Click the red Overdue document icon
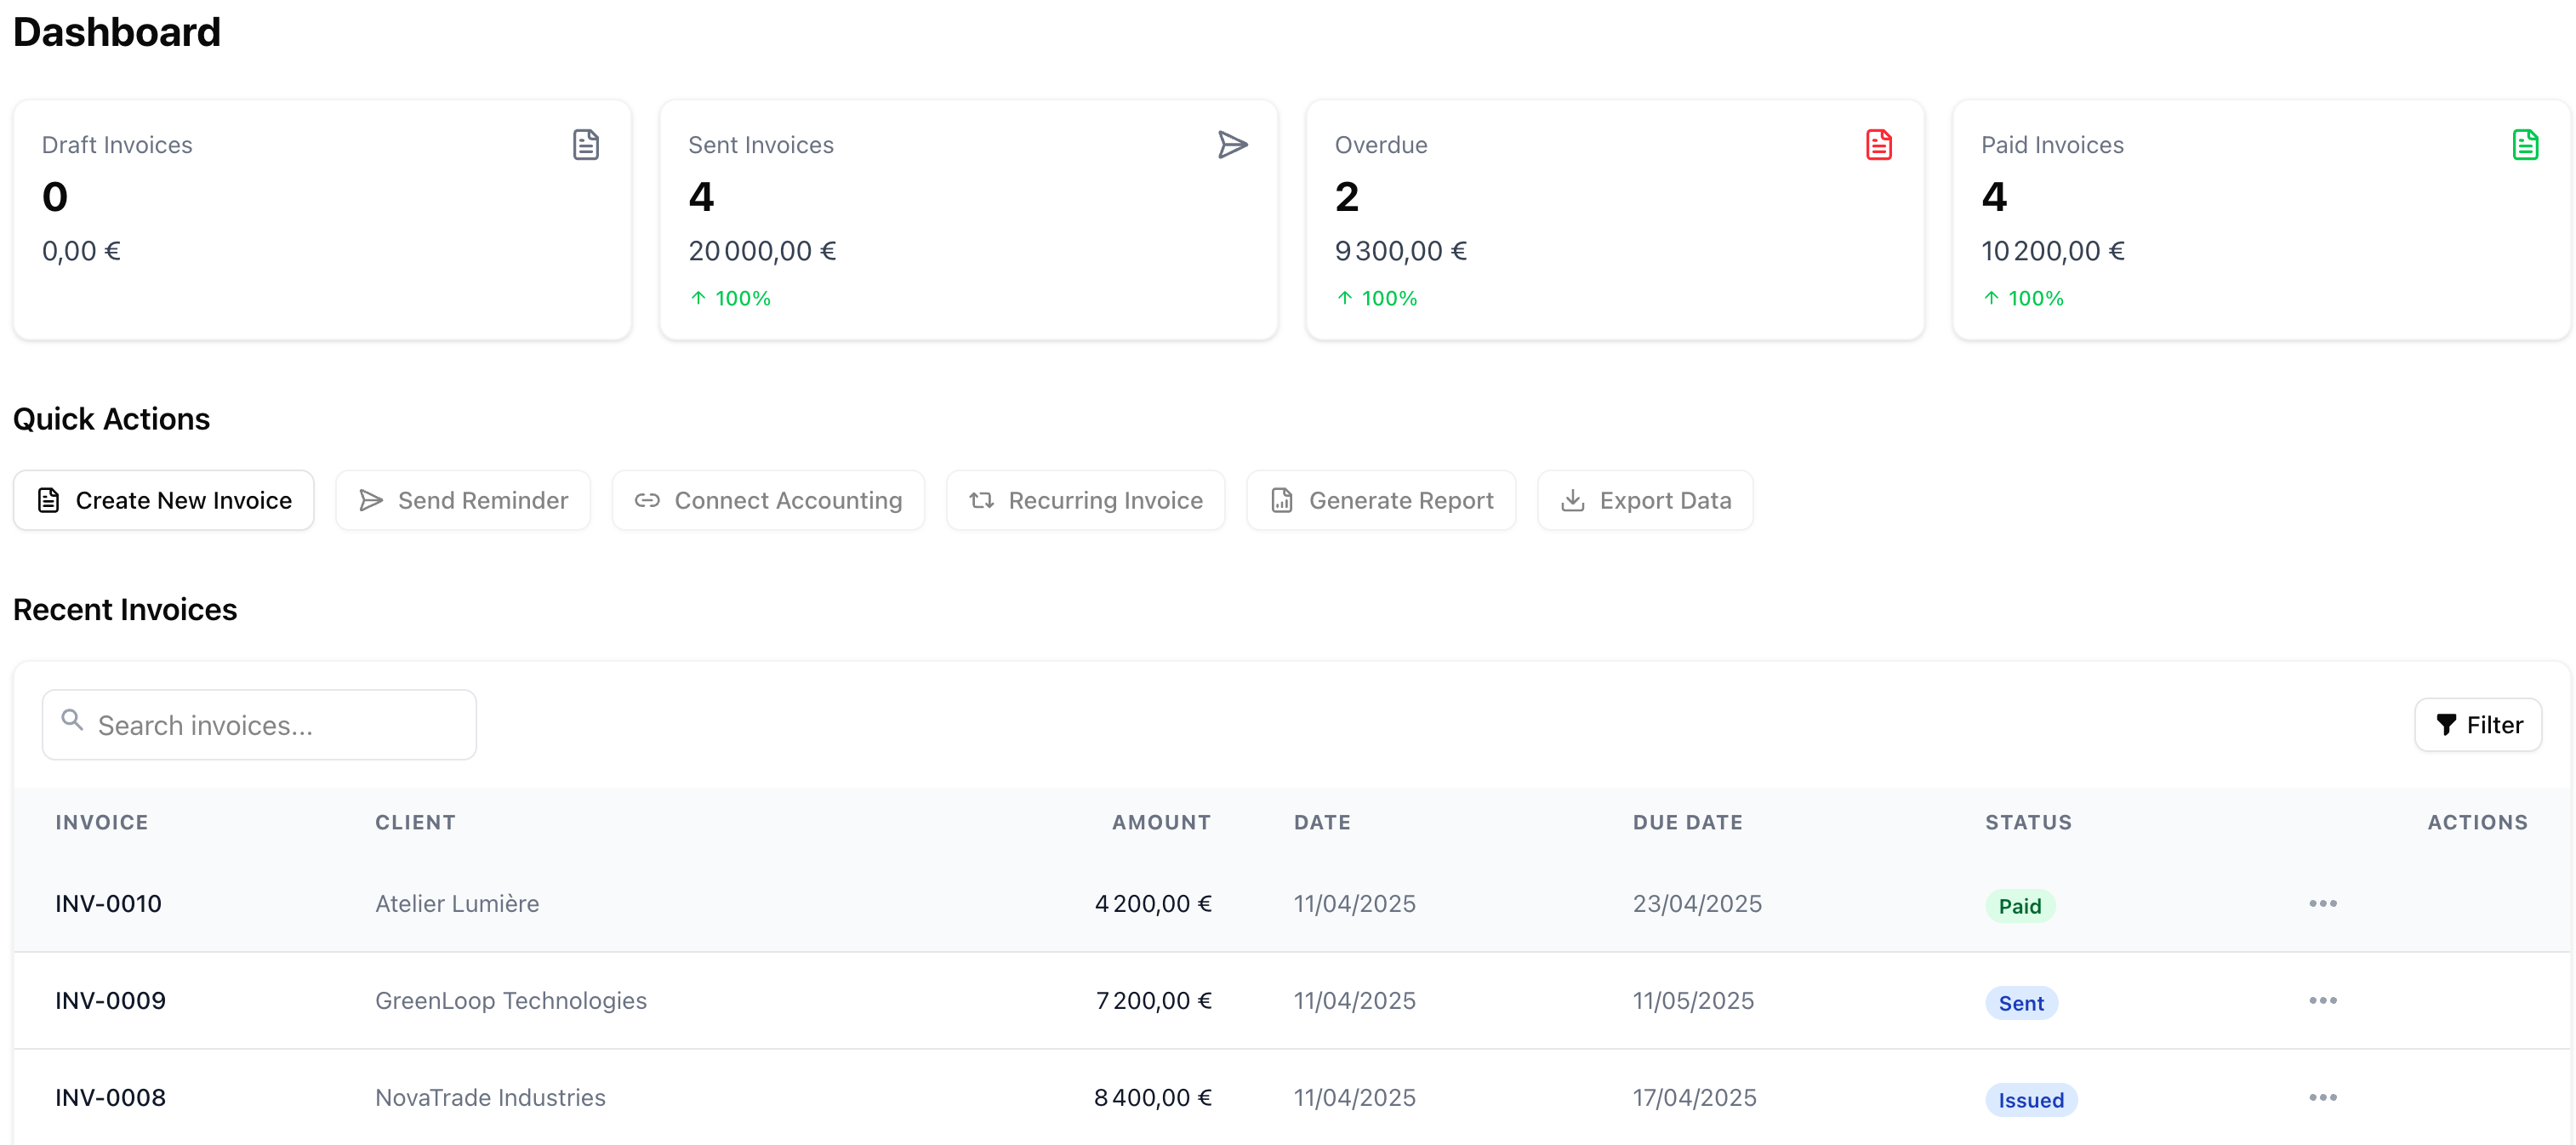2576x1145 pixels. coord(1878,145)
